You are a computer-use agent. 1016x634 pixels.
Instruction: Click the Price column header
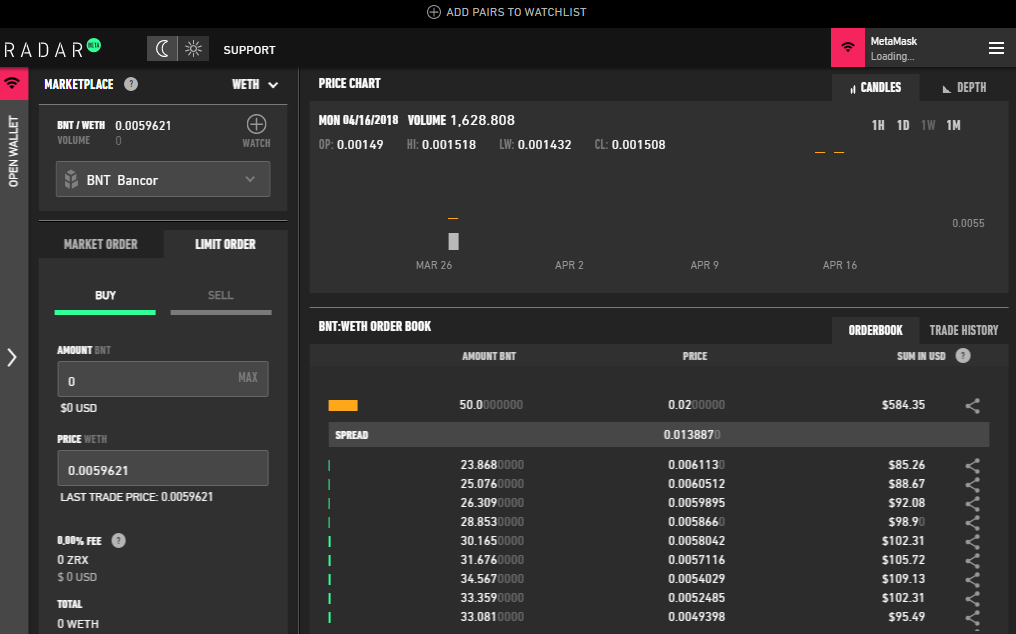tap(695, 356)
